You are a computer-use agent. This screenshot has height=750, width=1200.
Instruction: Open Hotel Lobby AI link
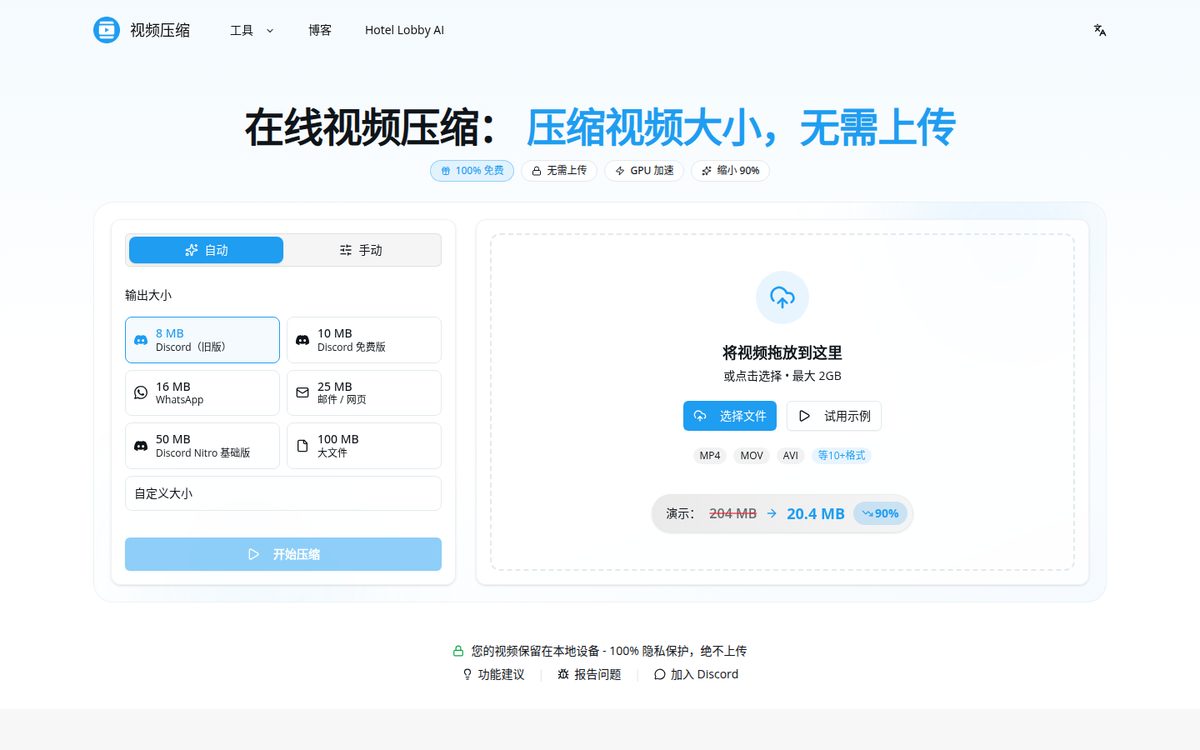click(x=404, y=30)
